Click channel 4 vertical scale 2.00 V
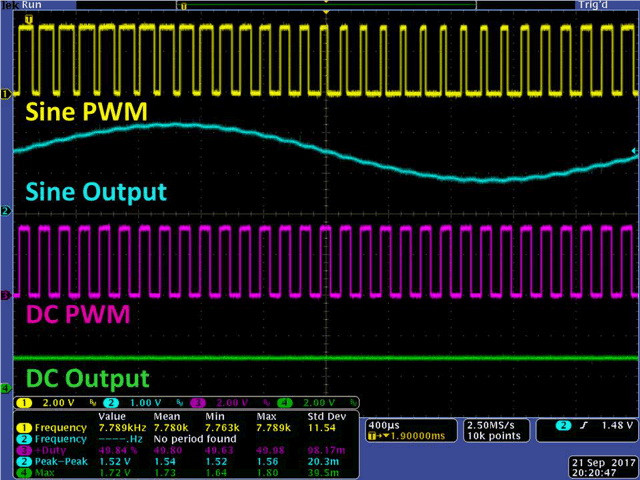The image size is (640, 480). click(x=319, y=403)
